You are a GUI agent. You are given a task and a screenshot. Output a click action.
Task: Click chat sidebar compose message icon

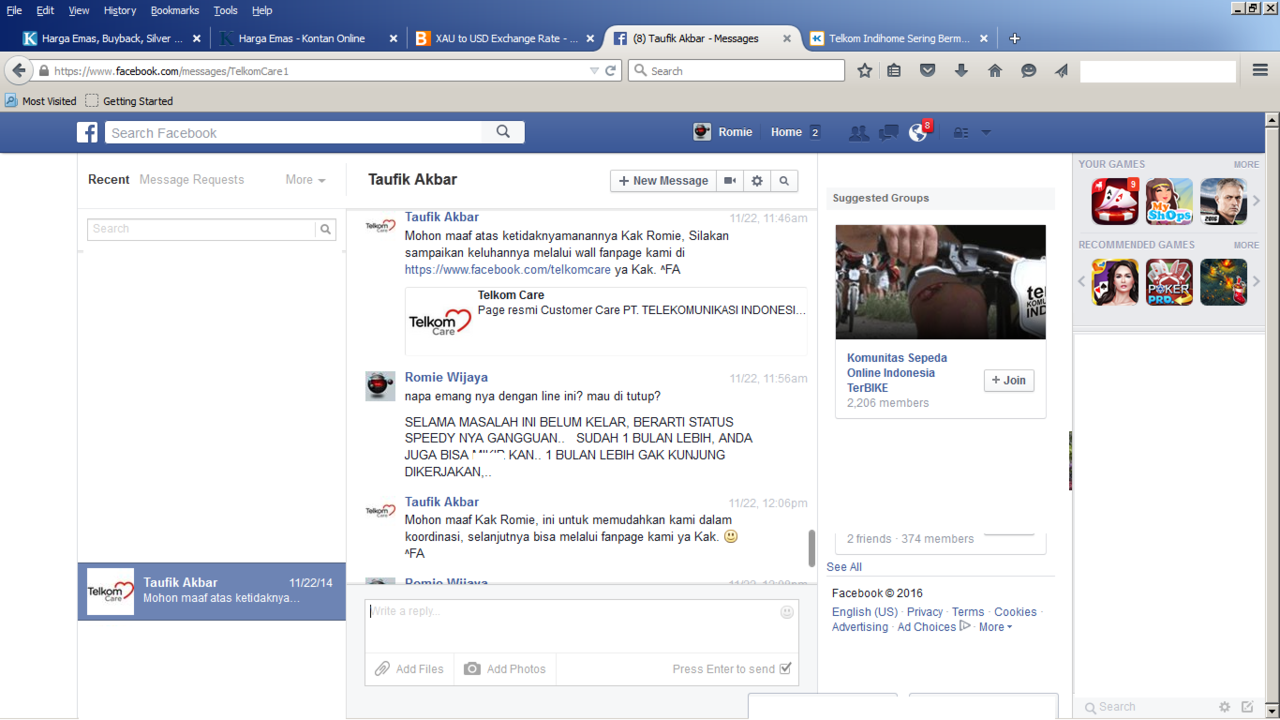[x=1247, y=707]
